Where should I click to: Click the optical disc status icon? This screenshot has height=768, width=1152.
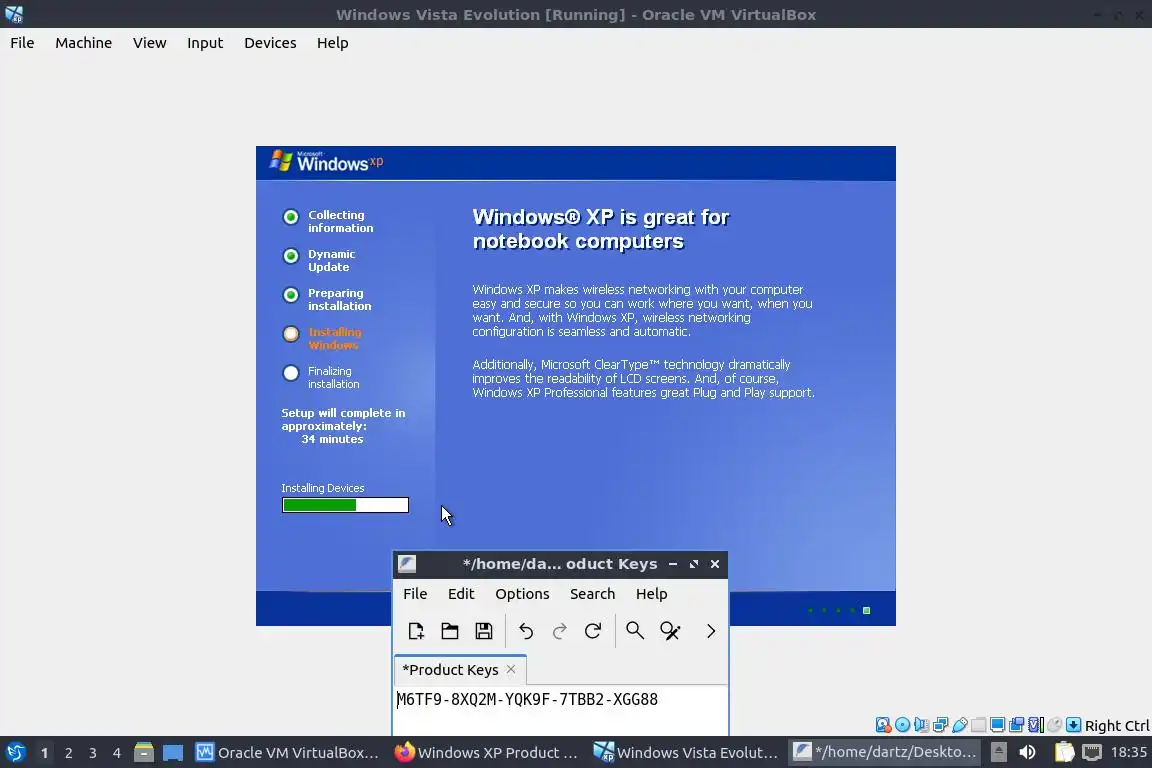click(x=902, y=725)
